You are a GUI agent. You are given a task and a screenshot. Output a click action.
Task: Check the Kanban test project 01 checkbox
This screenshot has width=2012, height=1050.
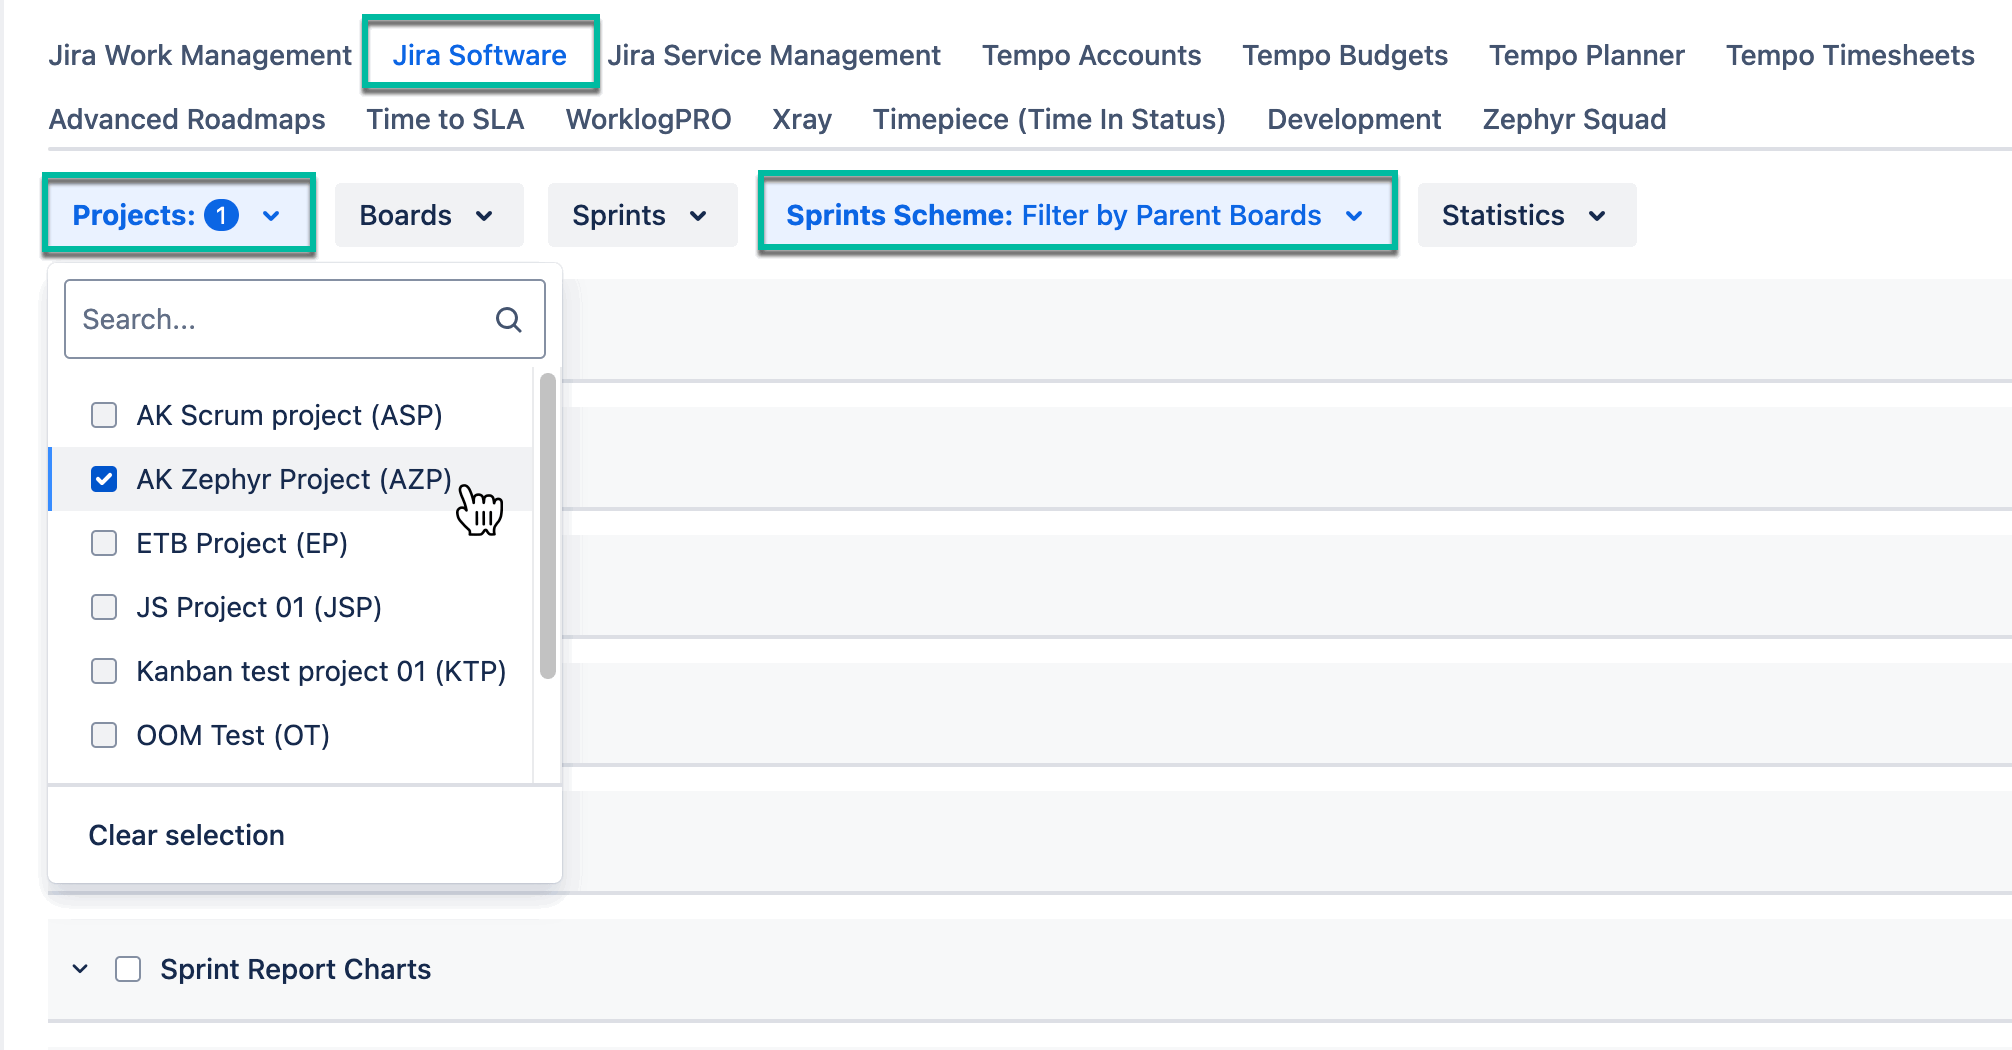tap(103, 671)
